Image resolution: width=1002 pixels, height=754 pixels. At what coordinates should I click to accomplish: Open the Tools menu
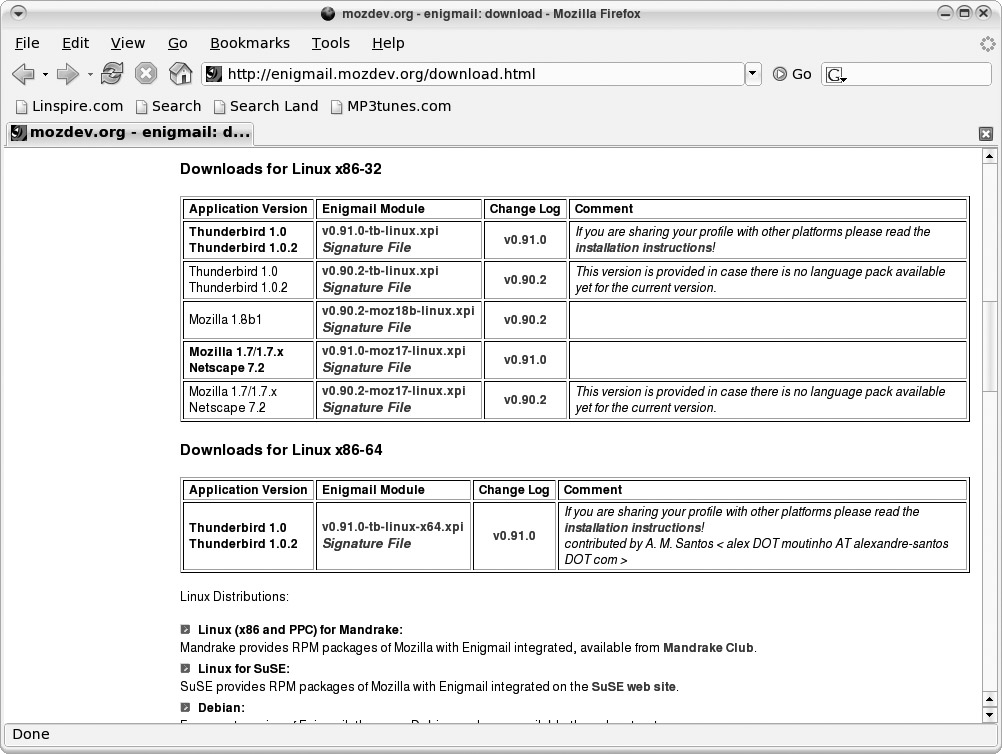click(330, 43)
